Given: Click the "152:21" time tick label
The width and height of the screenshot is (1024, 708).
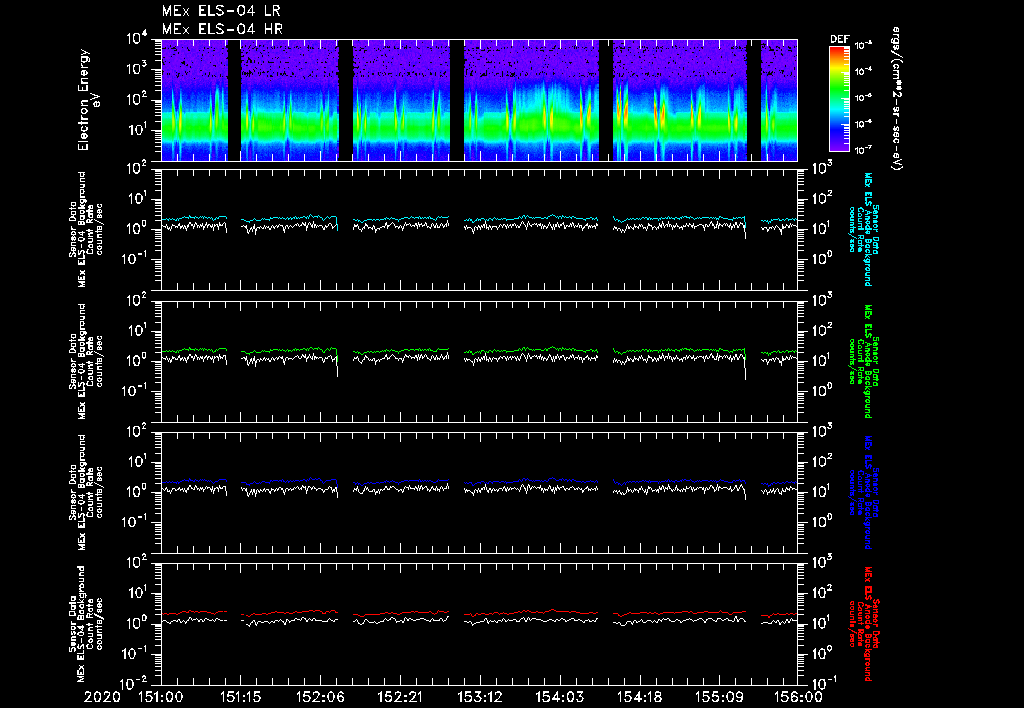Looking at the screenshot, I should [x=400, y=697].
